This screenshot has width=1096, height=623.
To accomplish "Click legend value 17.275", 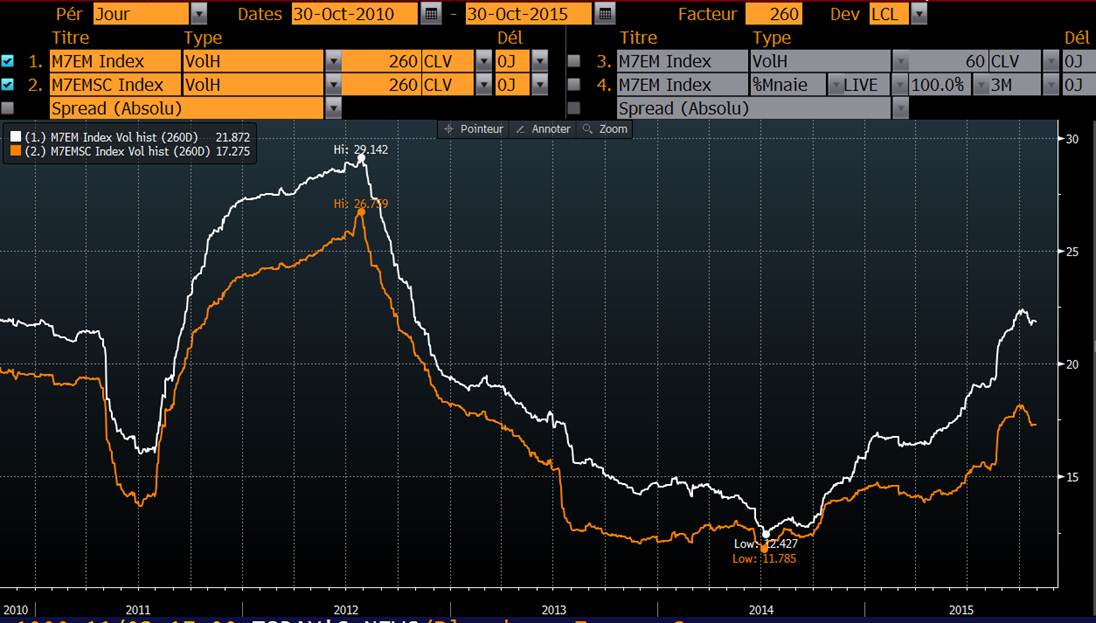I will click(x=233, y=151).
